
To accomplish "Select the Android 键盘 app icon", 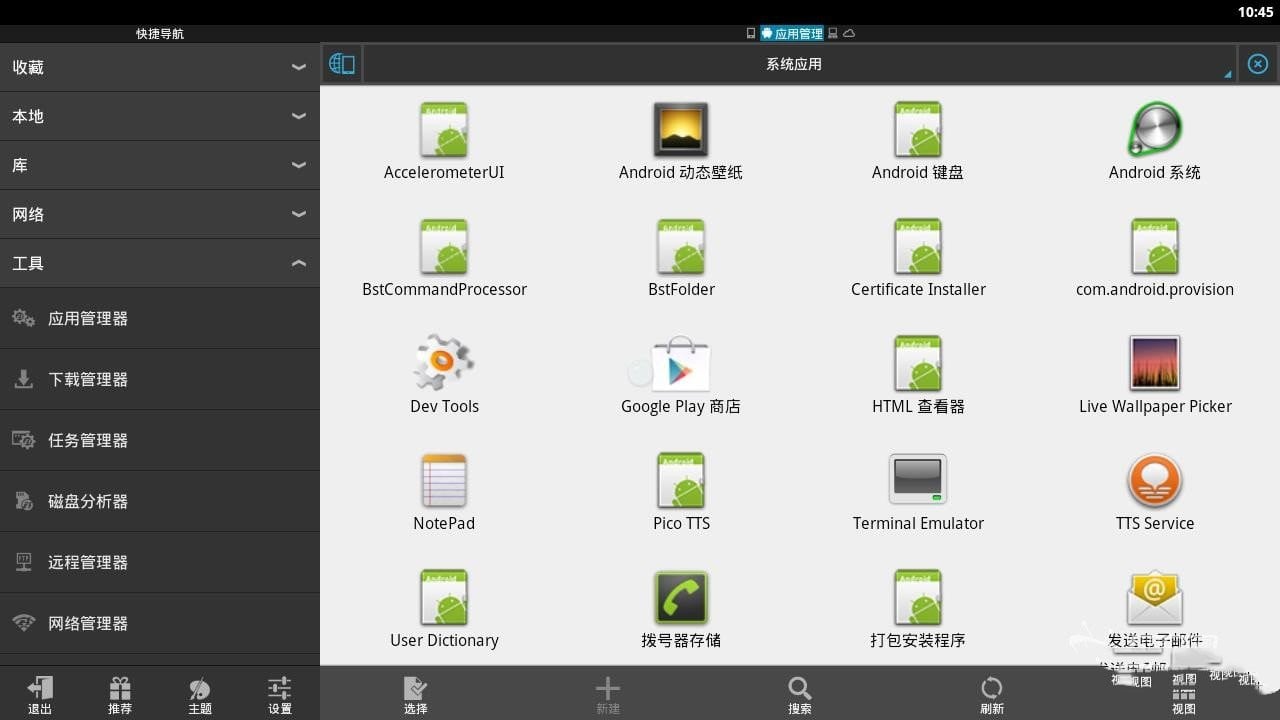I will coord(918,130).
